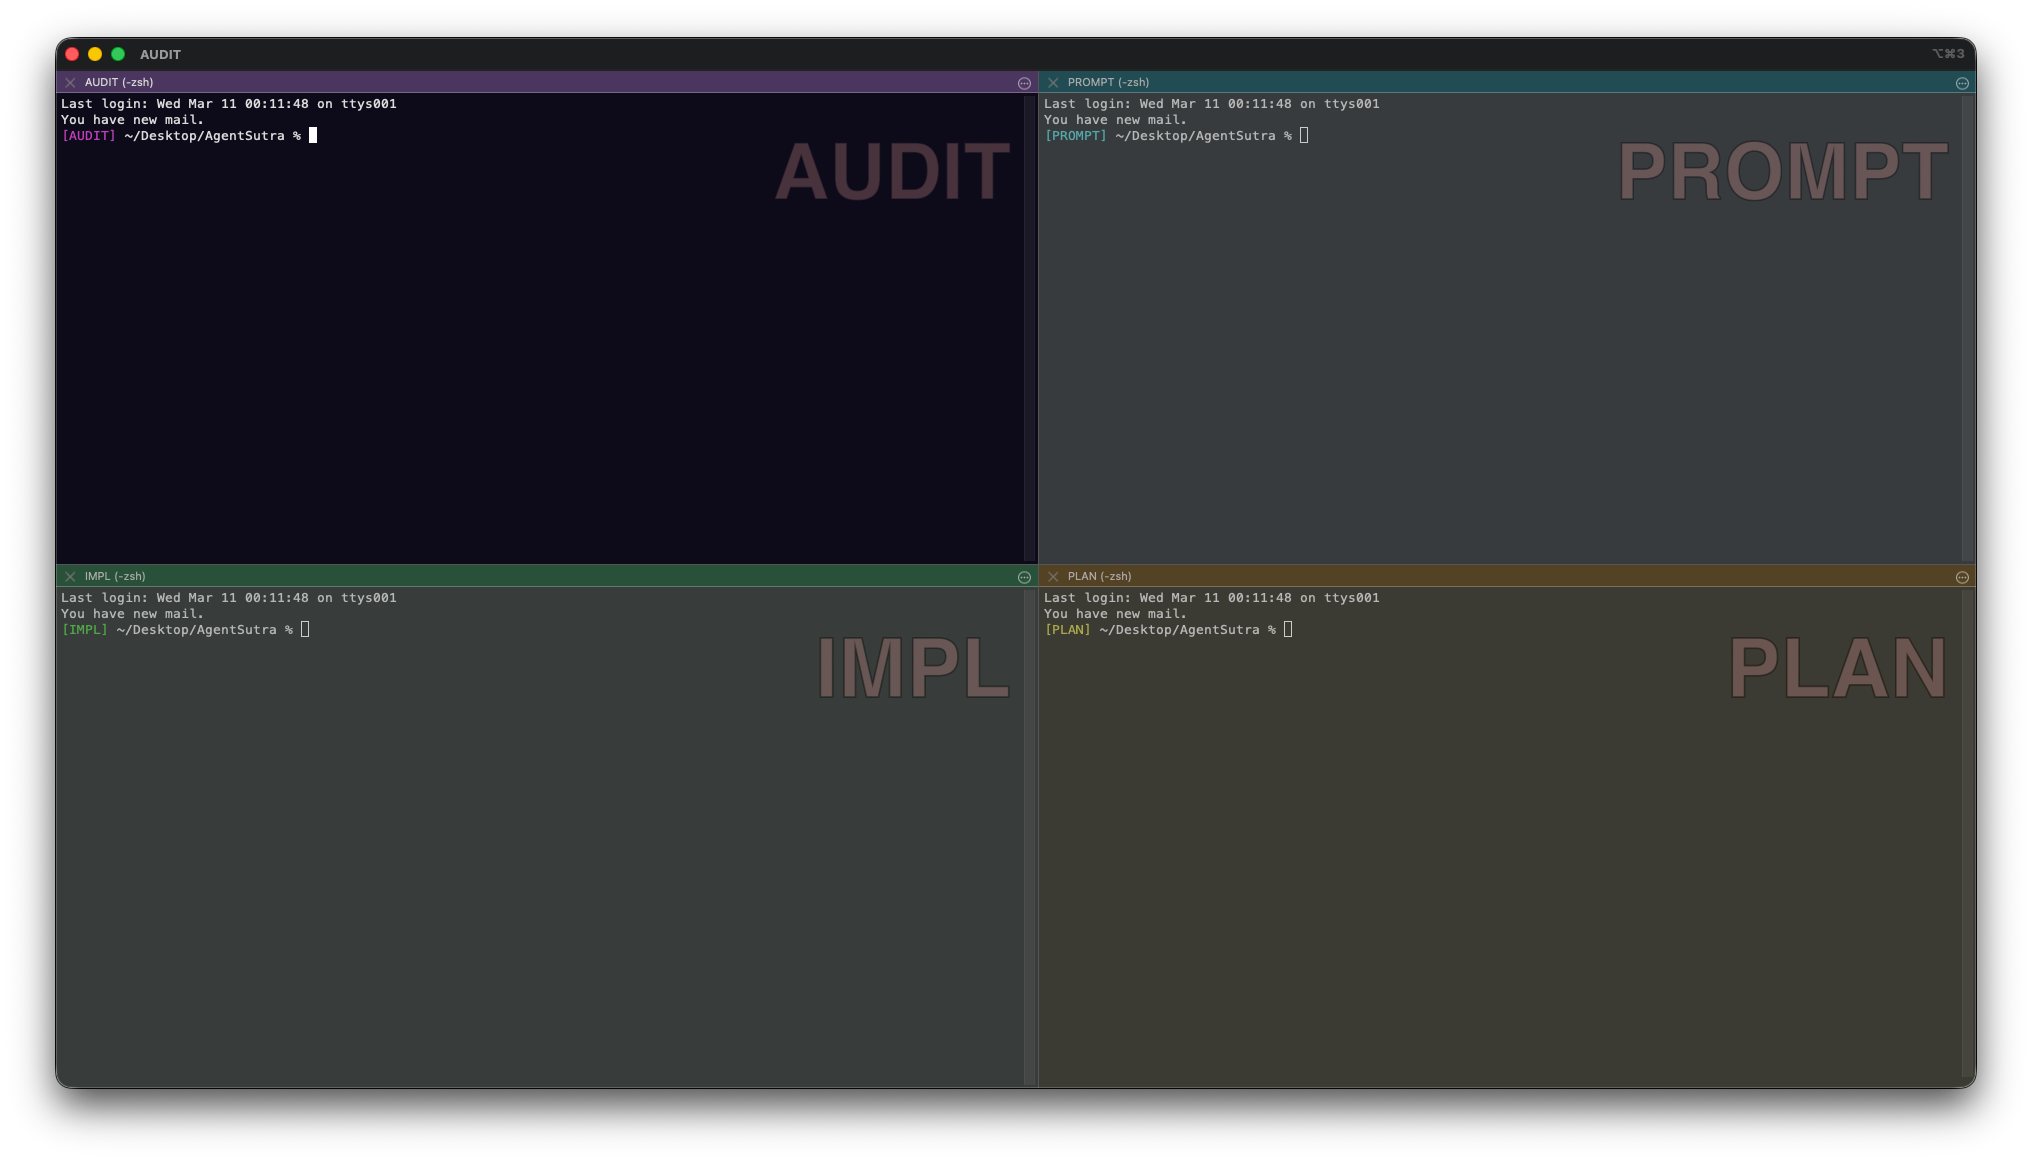Focus the IMPL terminal prompt line
Viewport: 2032px width, 1162px height.
point(305,629)
